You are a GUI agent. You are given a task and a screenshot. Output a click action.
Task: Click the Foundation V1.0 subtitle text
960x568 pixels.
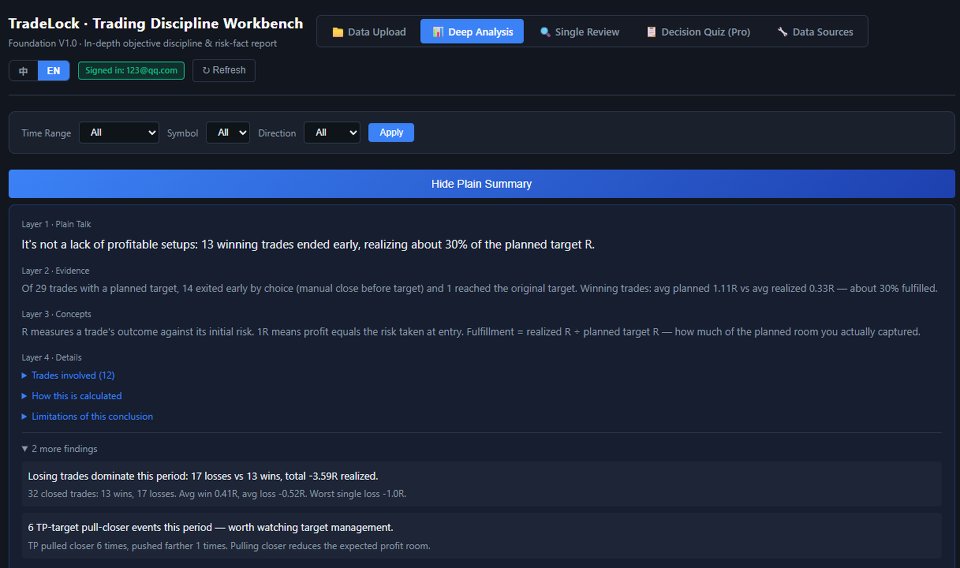143,43
